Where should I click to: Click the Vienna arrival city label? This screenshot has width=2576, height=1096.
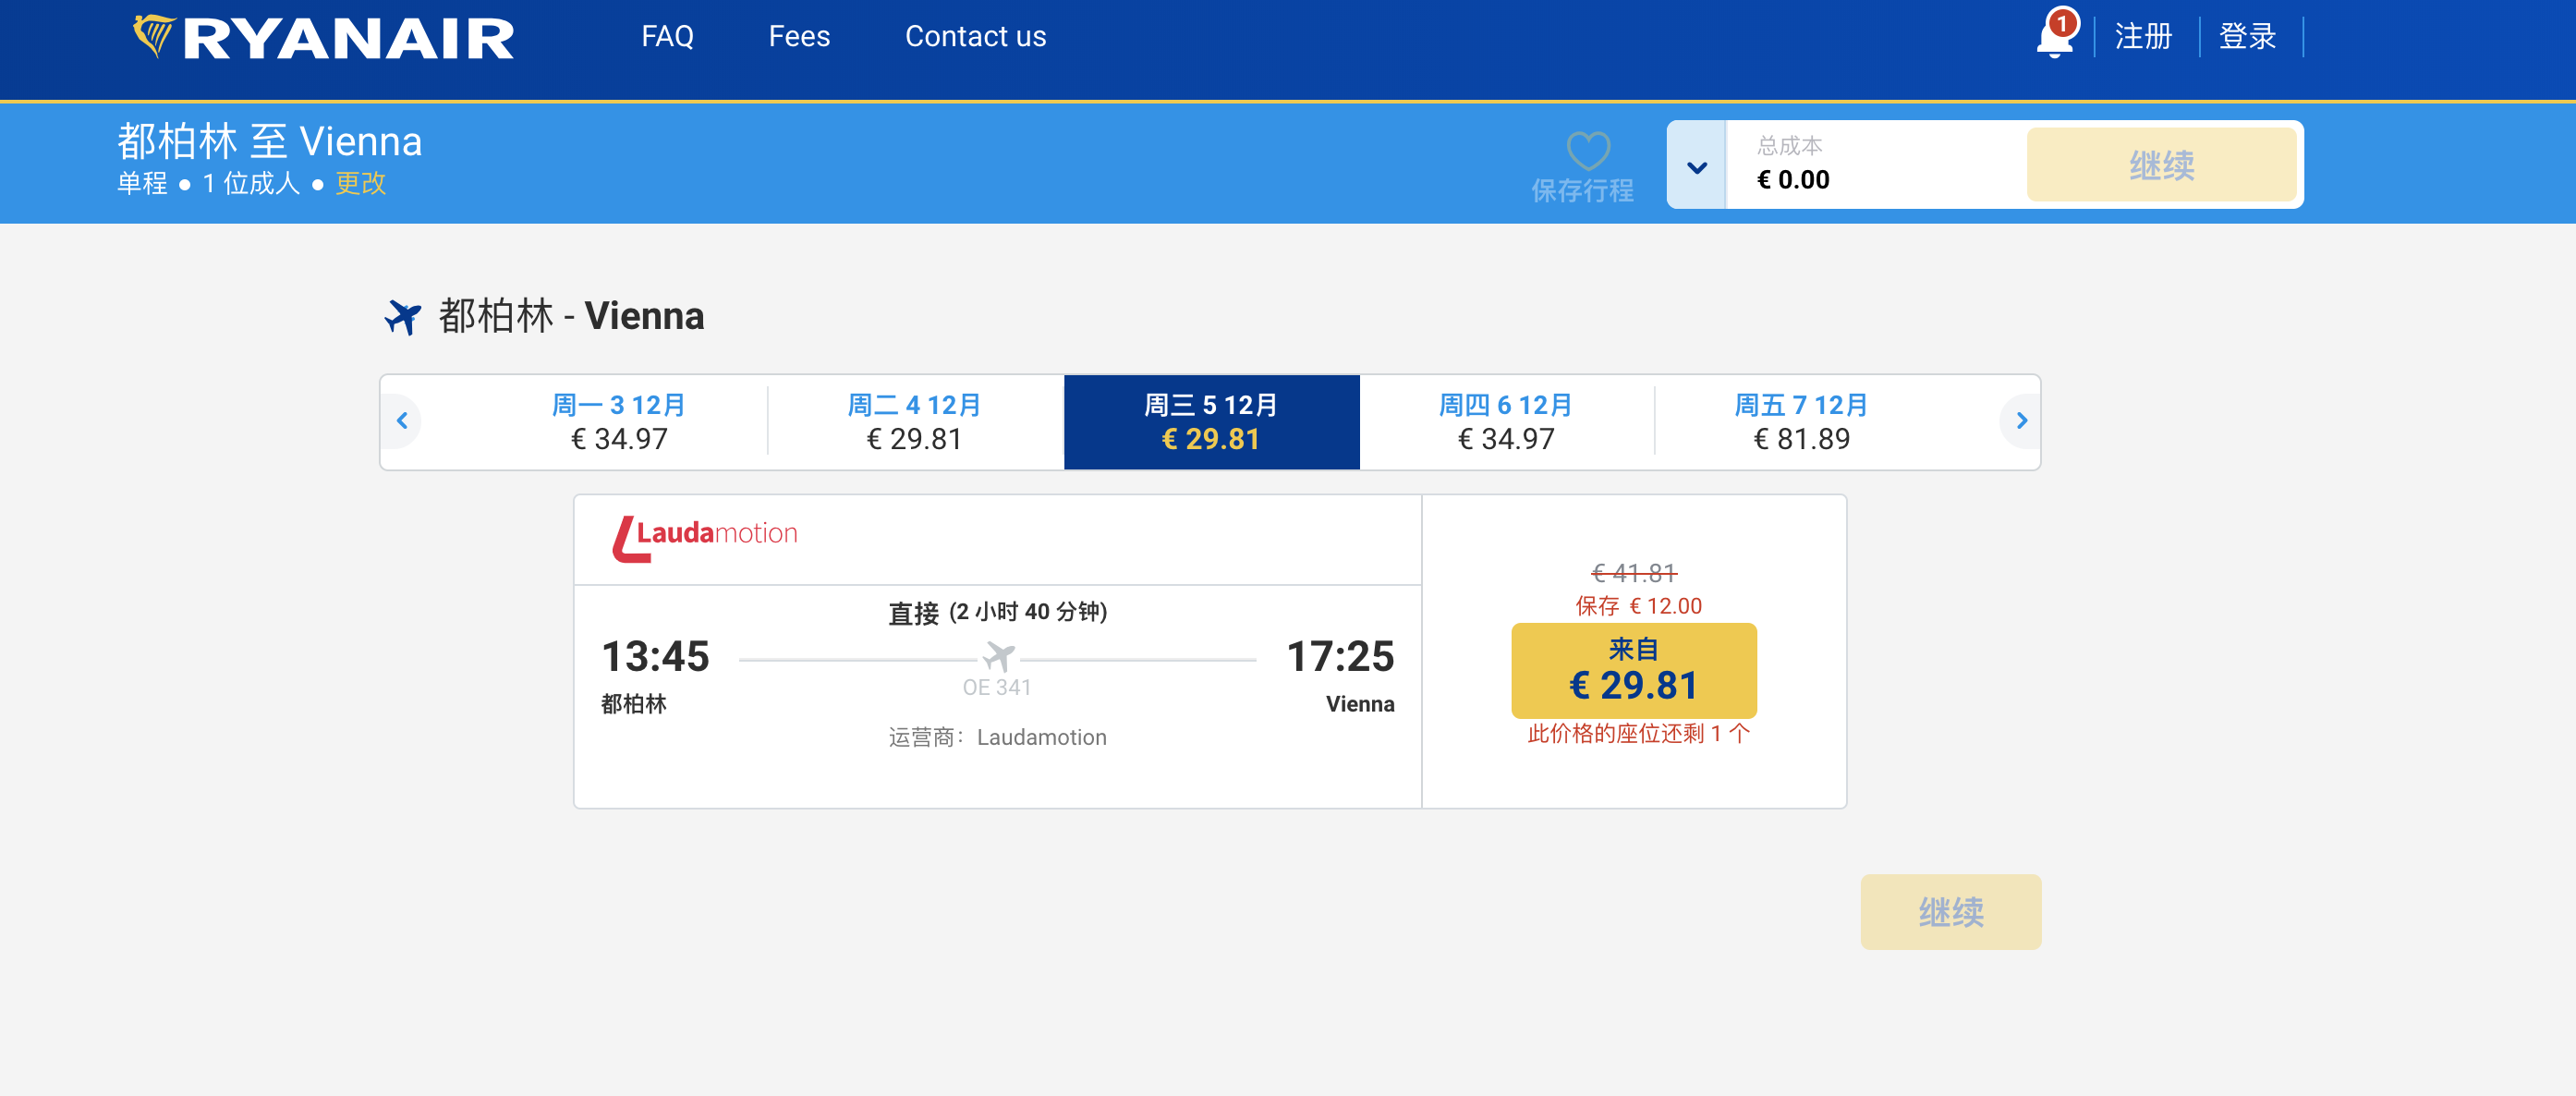[x=1359, y=704]
